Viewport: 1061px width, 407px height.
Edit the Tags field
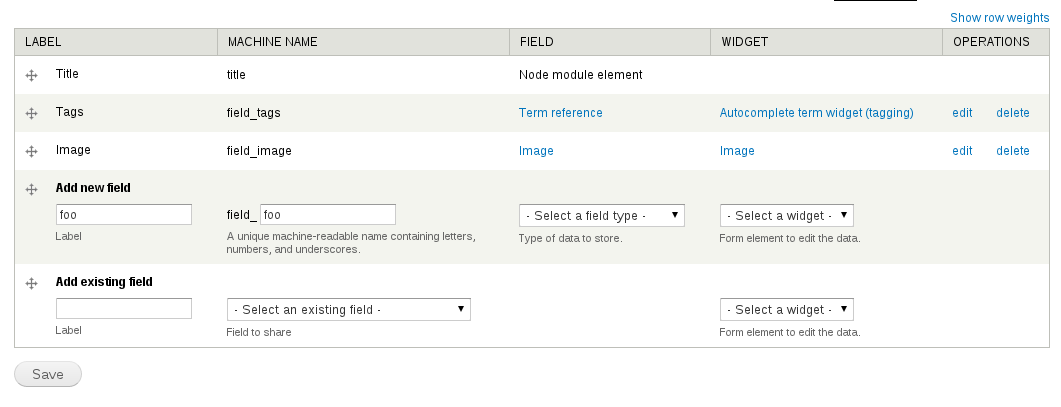[x=962, y=113]
